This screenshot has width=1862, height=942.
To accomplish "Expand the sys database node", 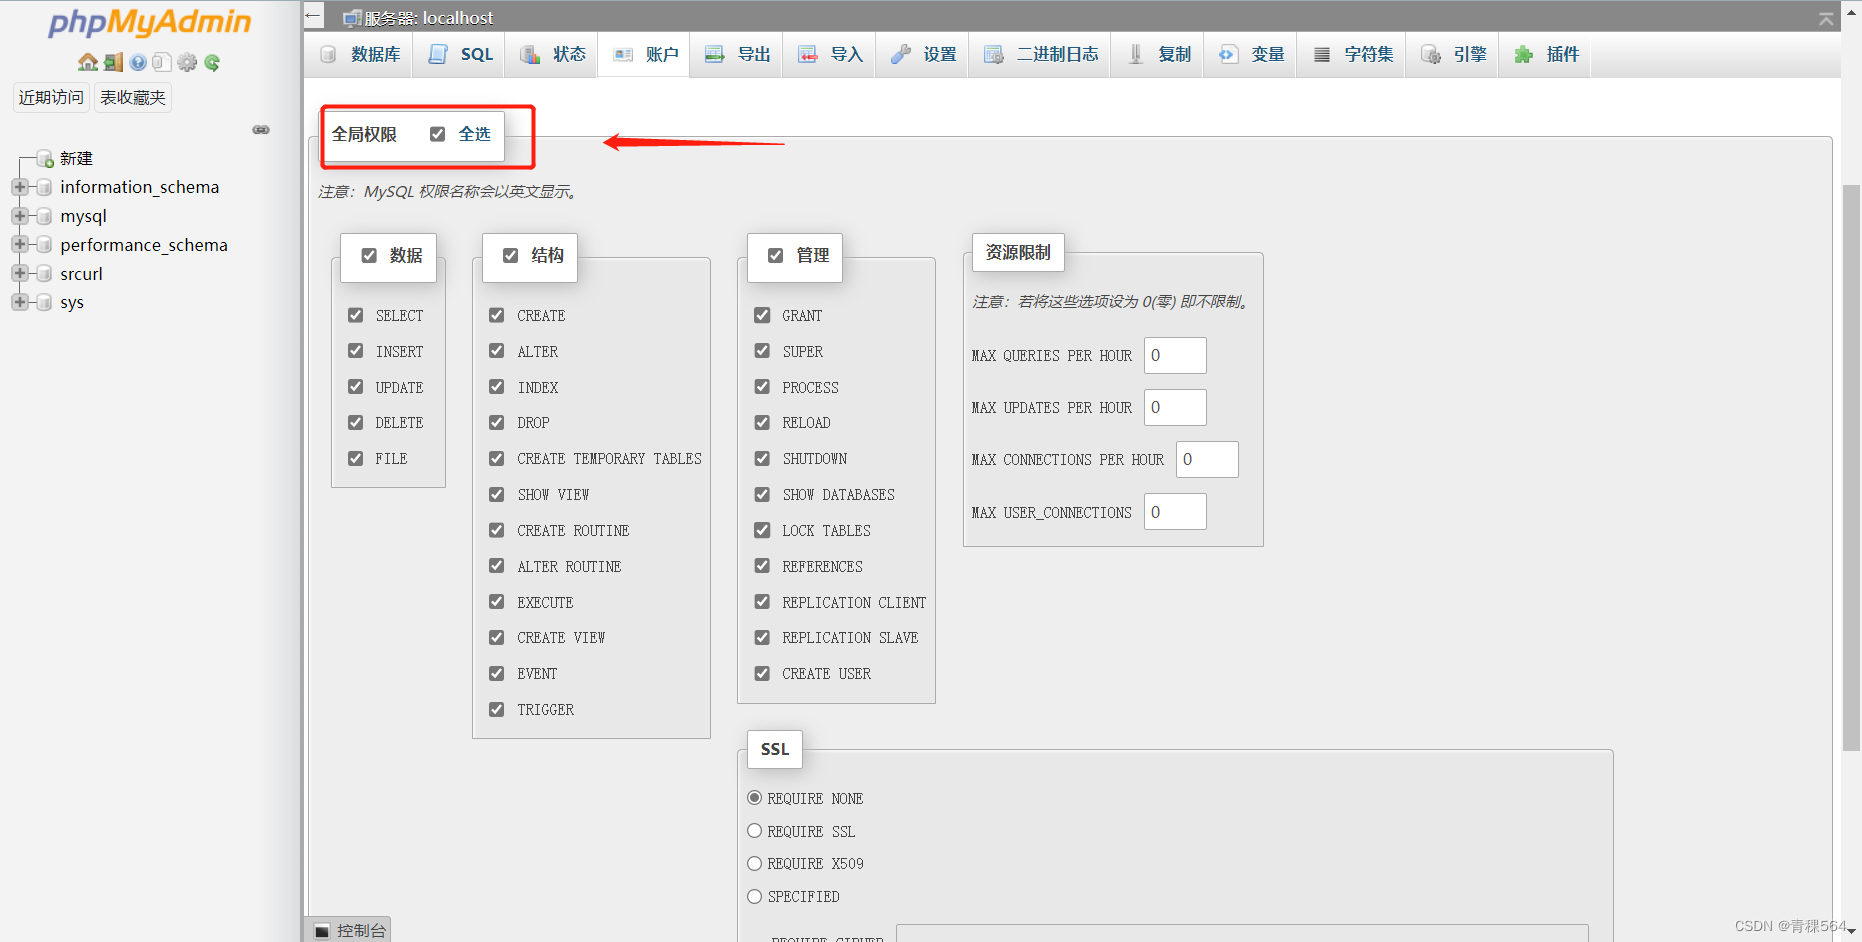I will [x=20, y=302].
